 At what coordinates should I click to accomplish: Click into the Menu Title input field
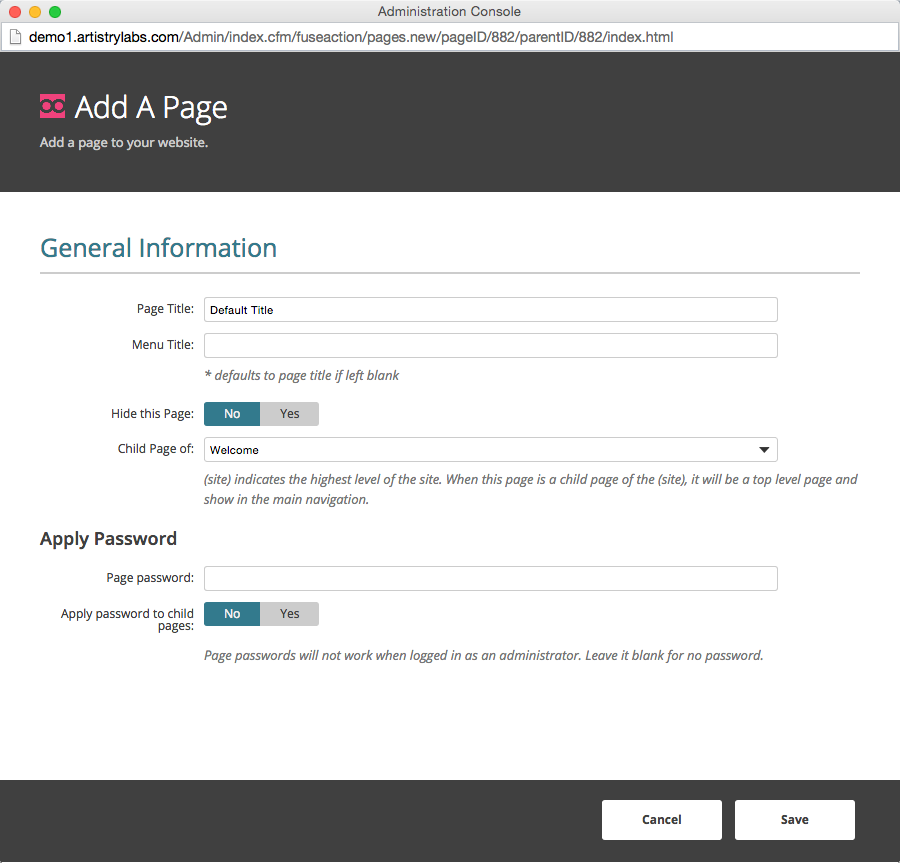(x=491, y=345)
